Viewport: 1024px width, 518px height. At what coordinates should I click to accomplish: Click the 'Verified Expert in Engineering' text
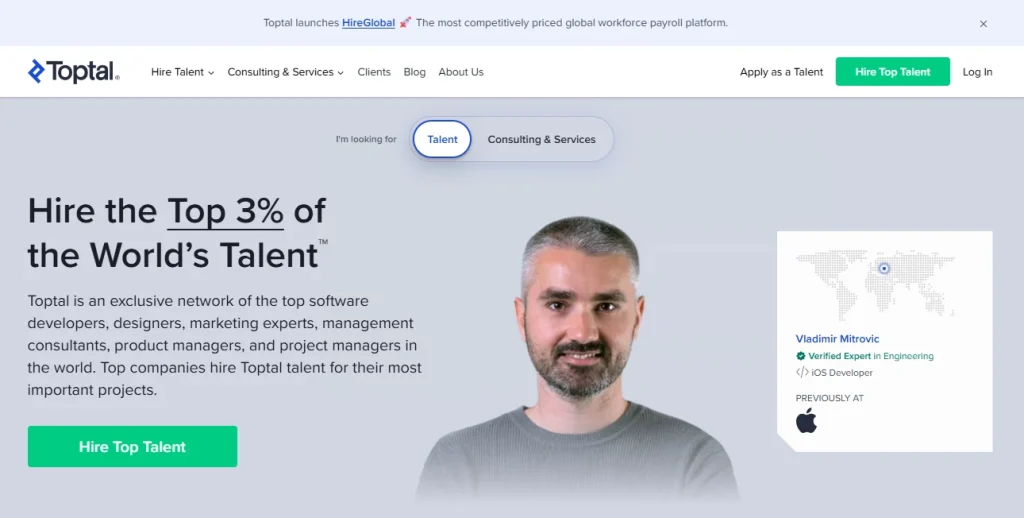pos(871,356)
